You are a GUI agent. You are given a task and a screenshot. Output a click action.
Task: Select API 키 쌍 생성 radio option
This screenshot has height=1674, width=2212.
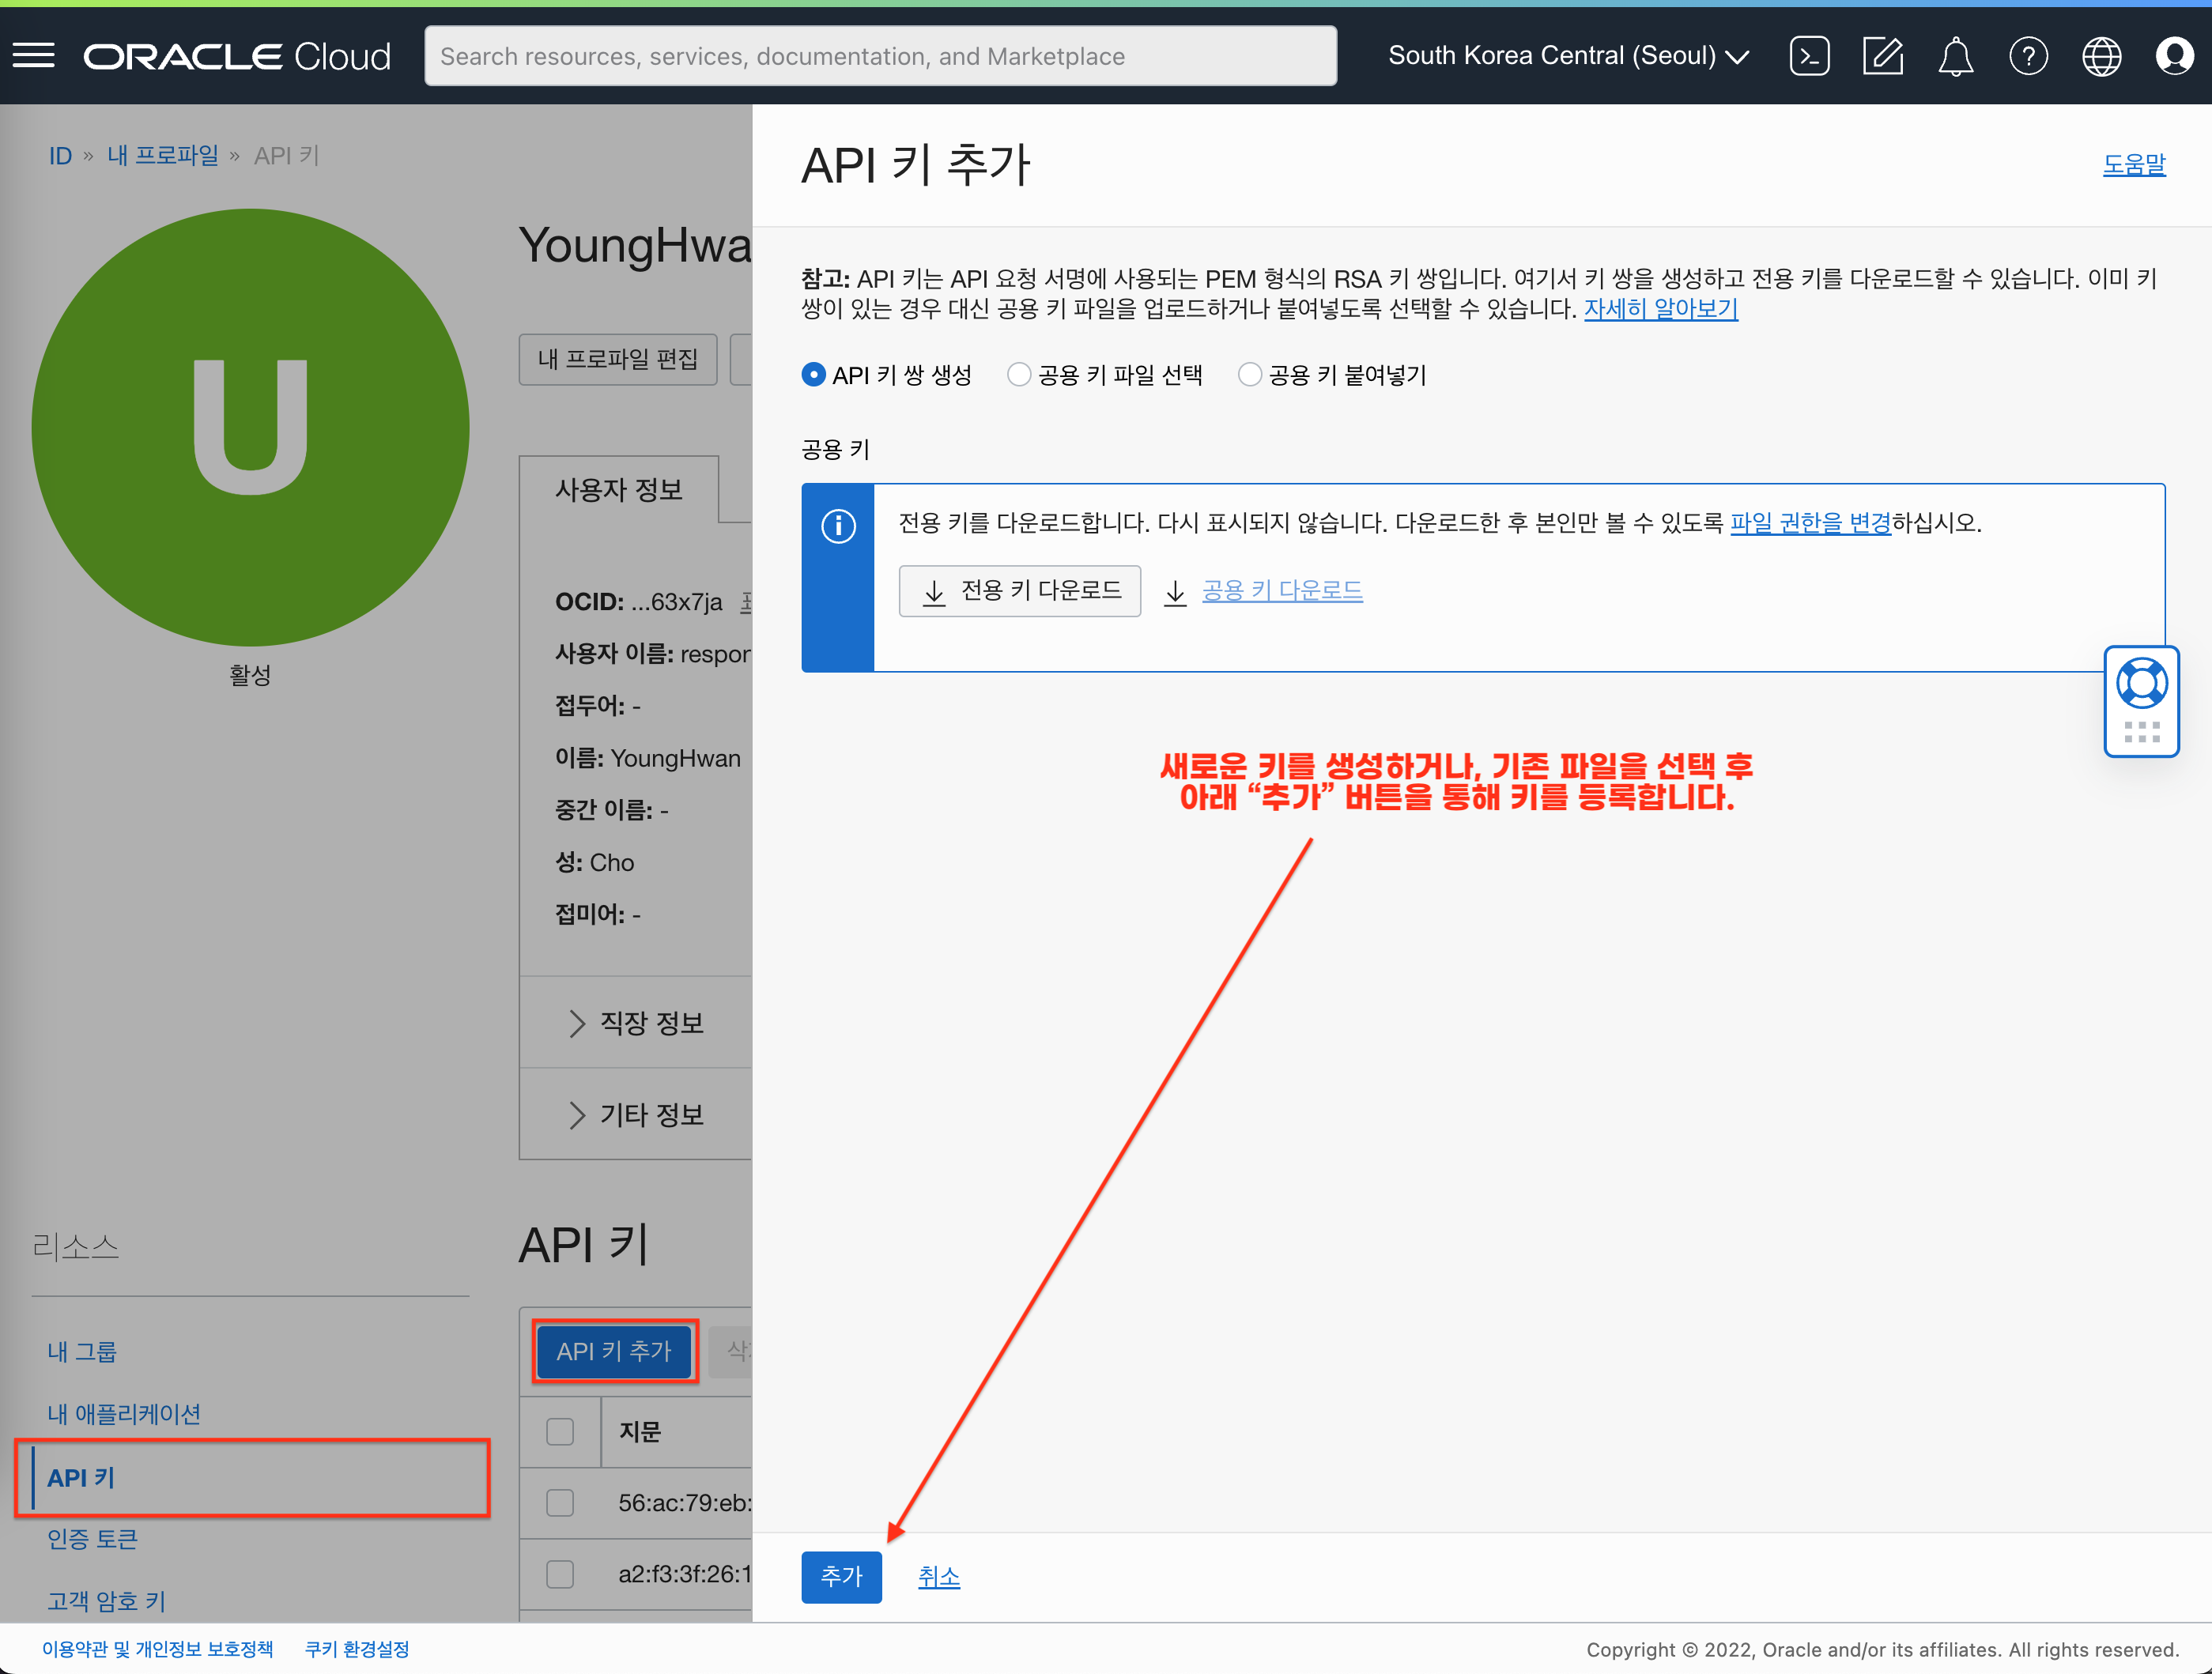813,375
